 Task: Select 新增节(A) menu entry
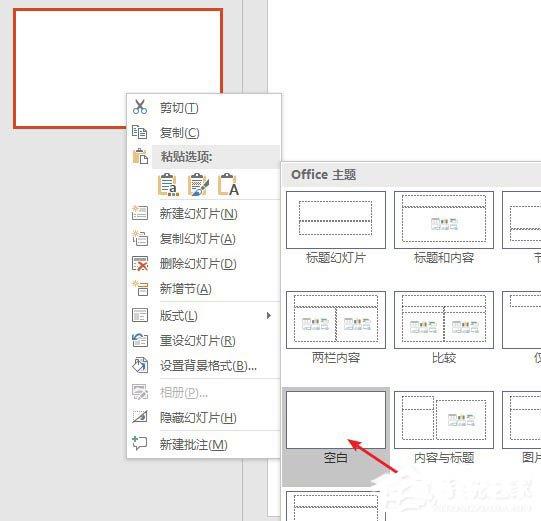pyautogui.click(x=204, y=289)
